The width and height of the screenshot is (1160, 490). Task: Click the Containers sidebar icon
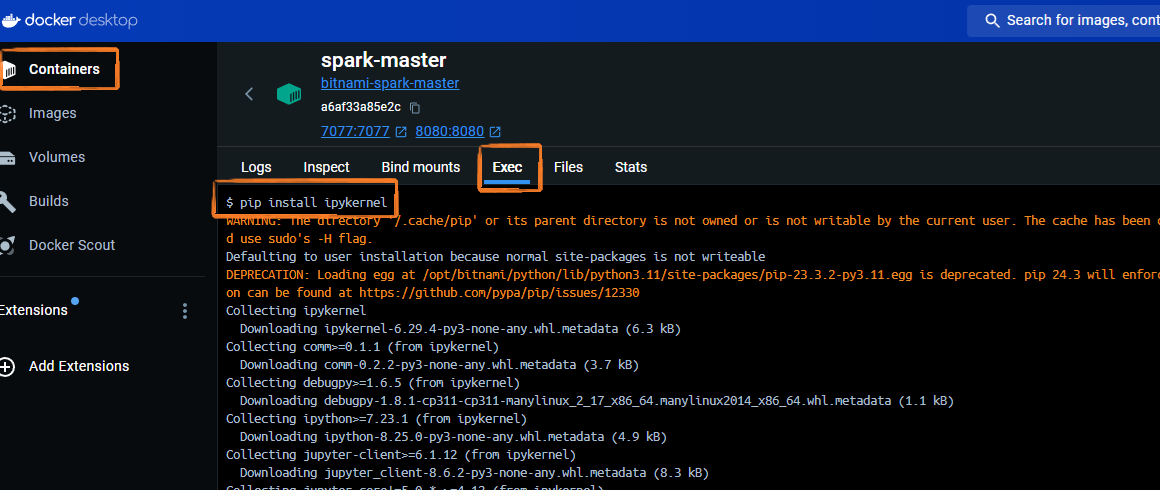[x=8, y=70]
